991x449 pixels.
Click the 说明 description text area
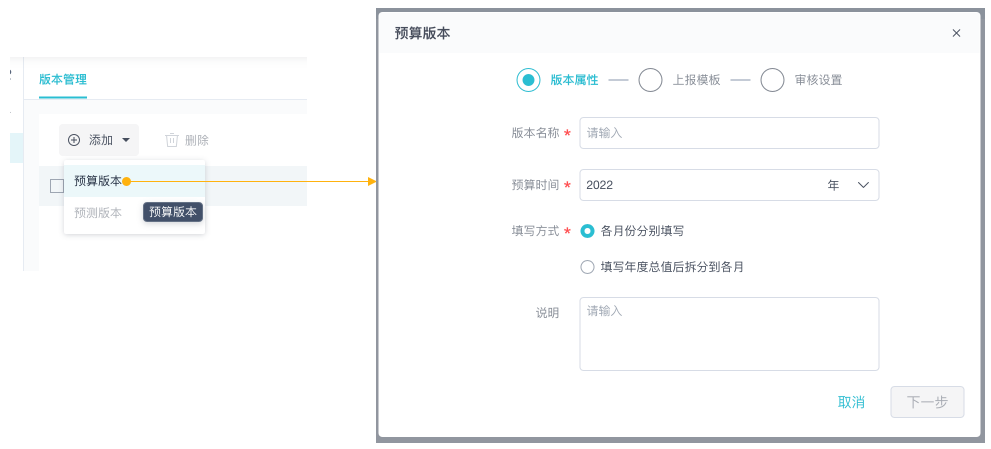729,334
